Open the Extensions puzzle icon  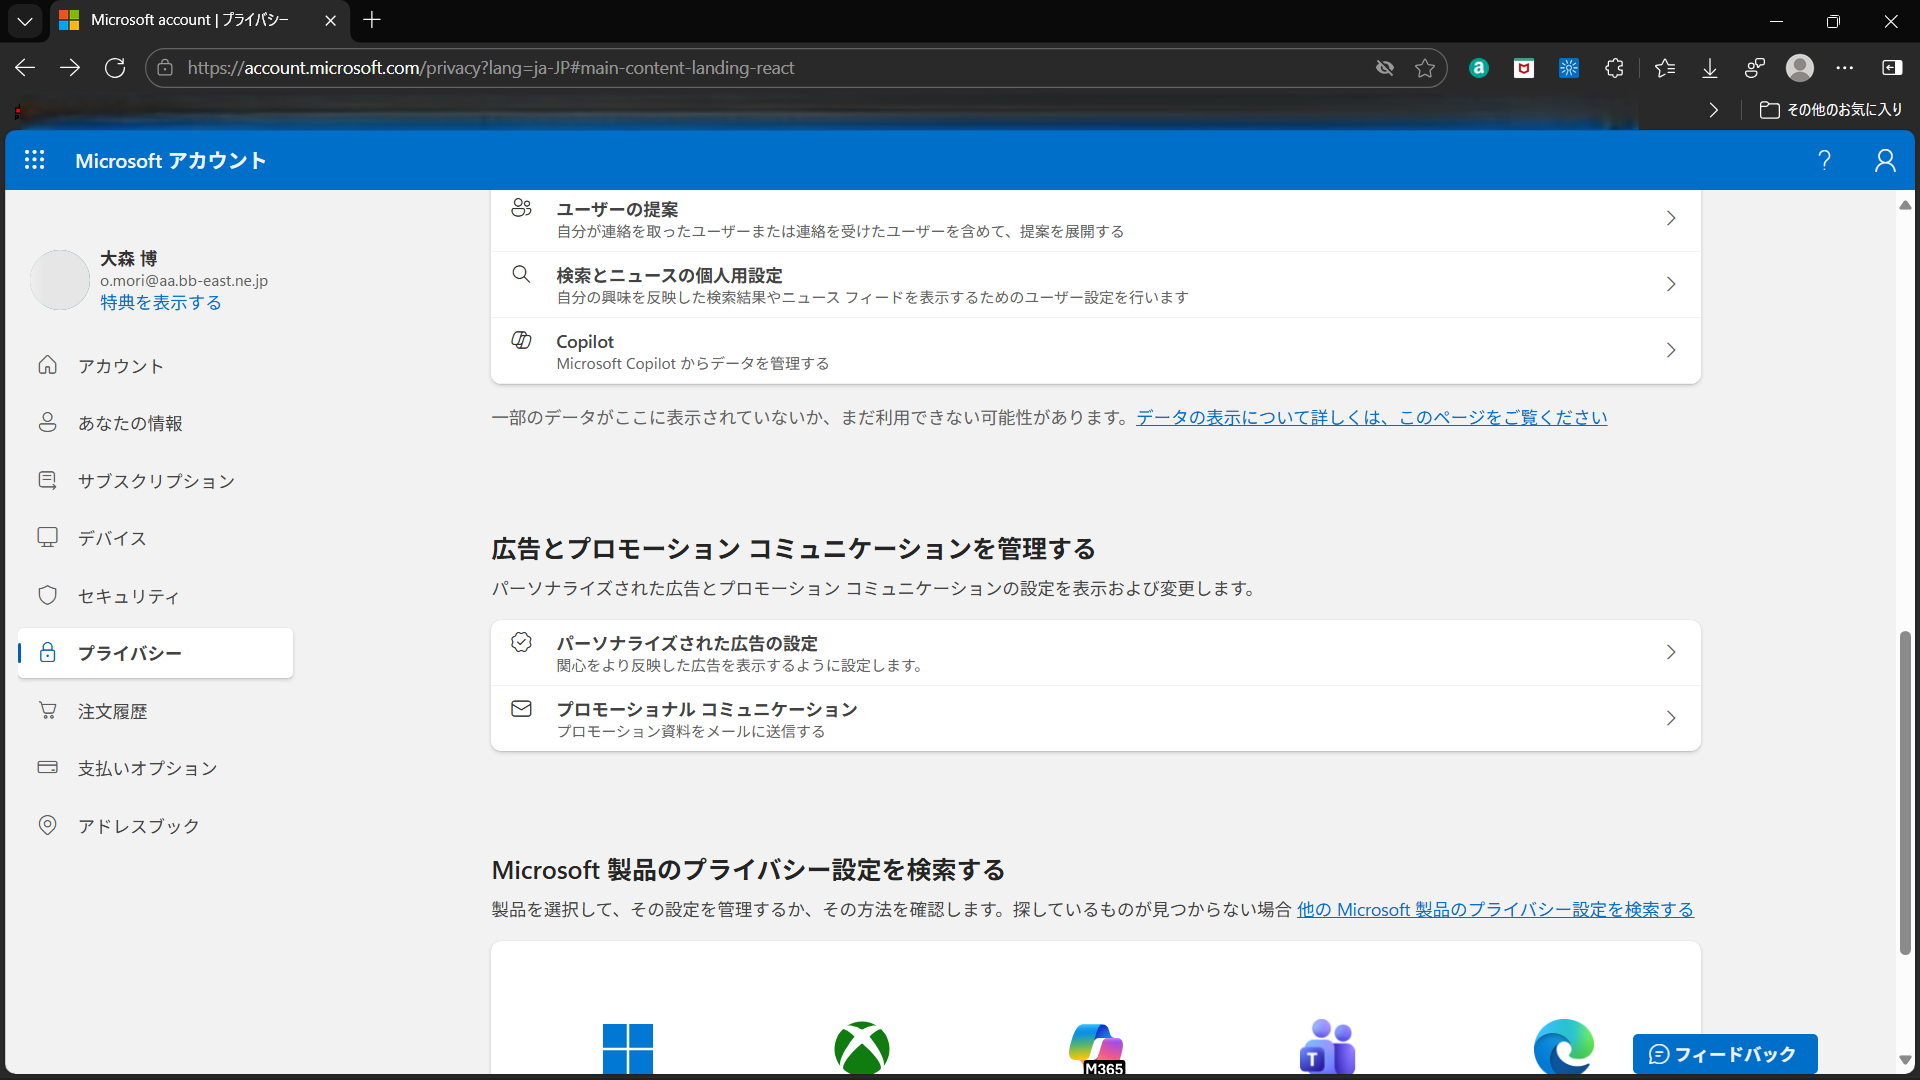click(x=1614, y=68)
